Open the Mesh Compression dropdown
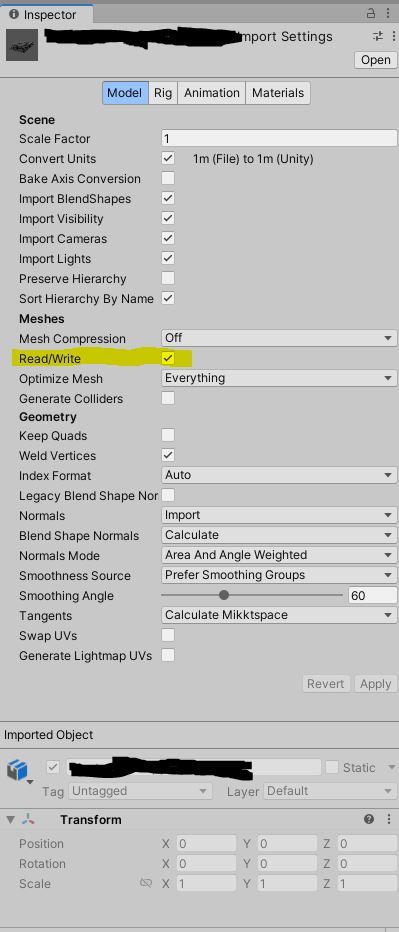This screenshot has width=399, height=932. 279,338
